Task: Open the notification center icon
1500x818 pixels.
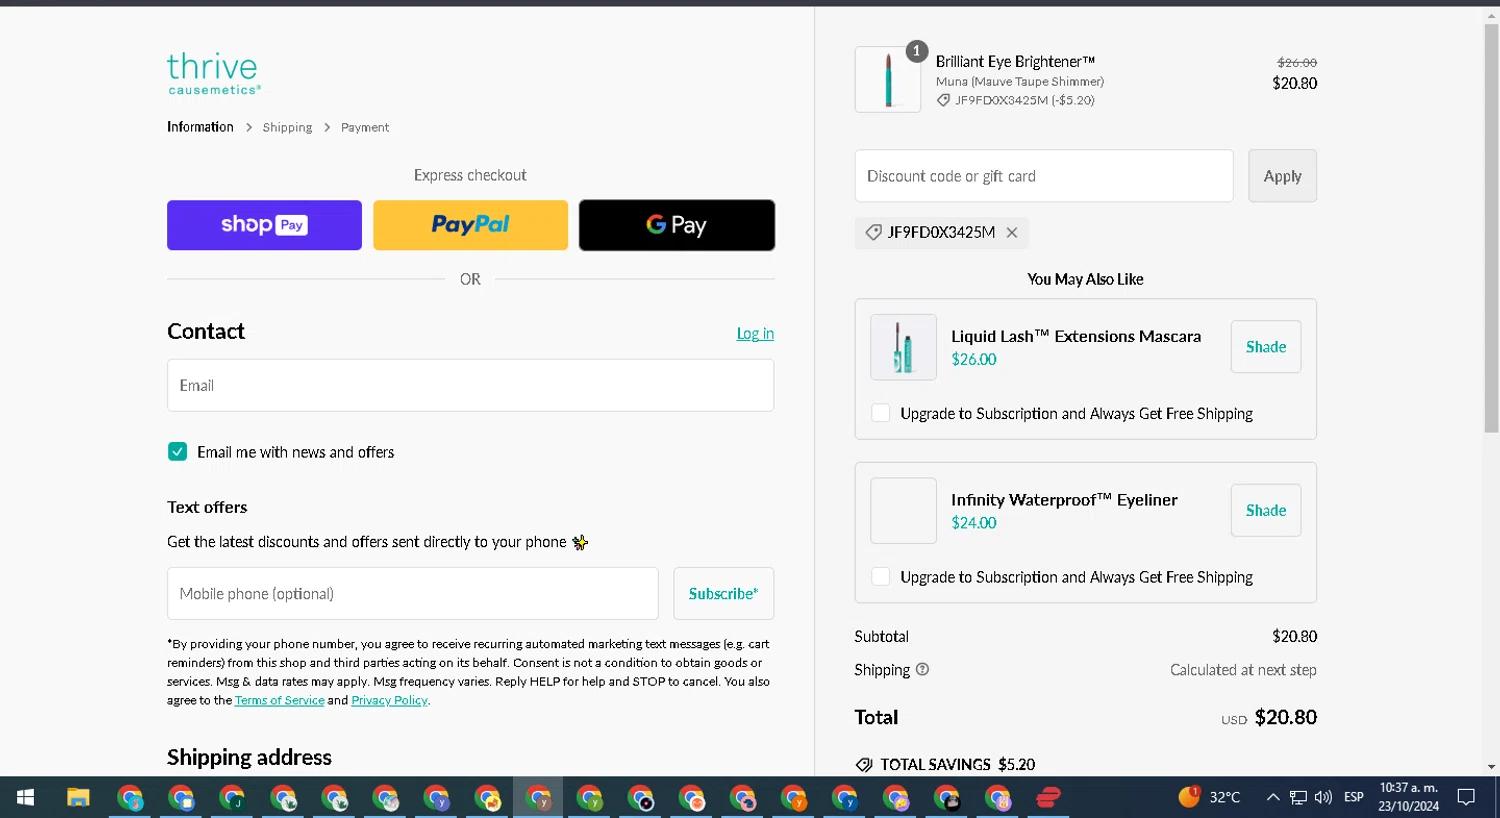Action: [x=1466, y=797]
